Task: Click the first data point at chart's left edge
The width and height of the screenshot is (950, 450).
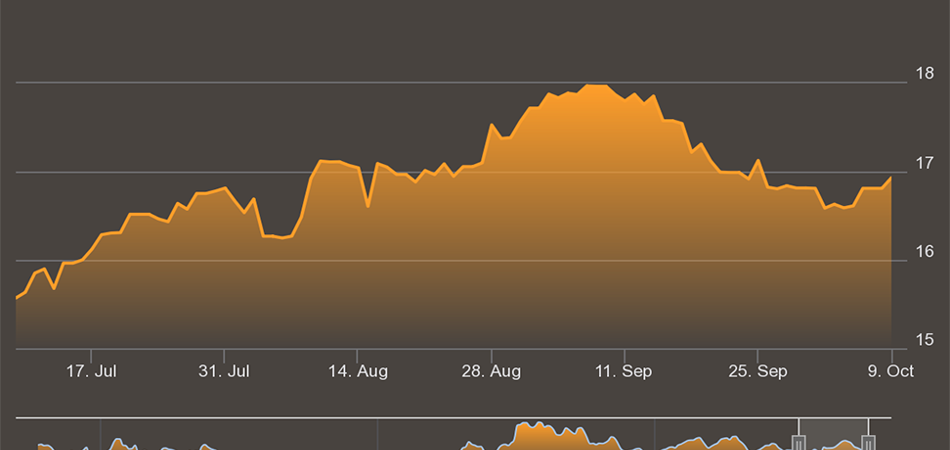Action: 17,298
